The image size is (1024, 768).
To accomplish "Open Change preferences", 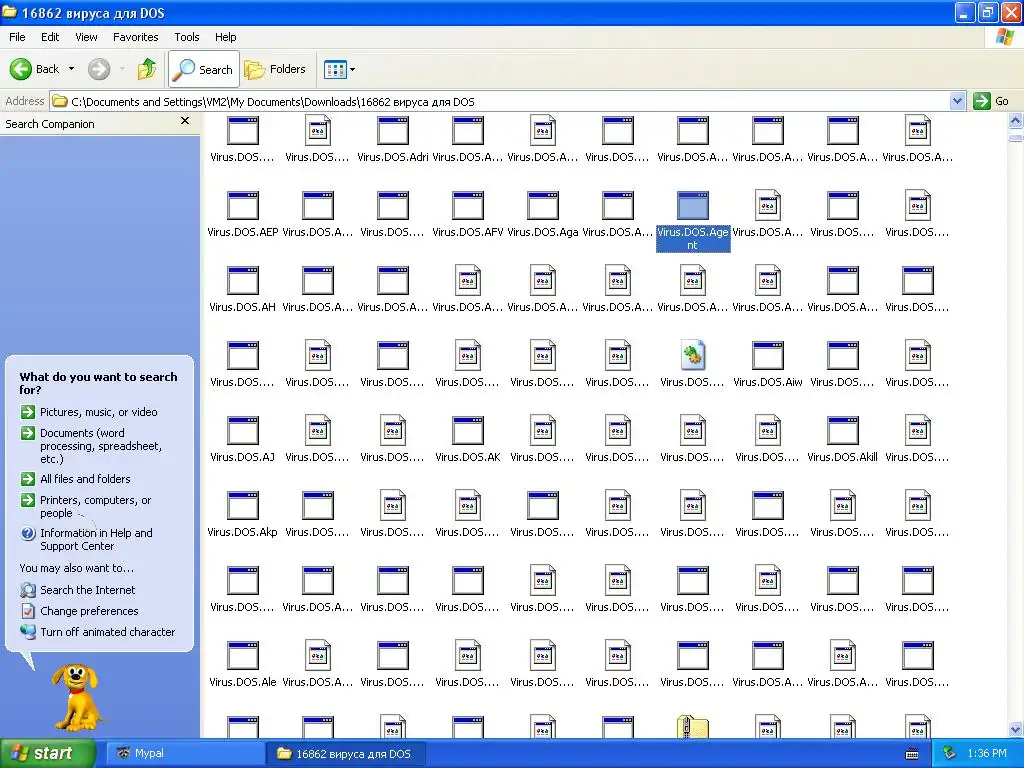I will (x=79, y=611).
